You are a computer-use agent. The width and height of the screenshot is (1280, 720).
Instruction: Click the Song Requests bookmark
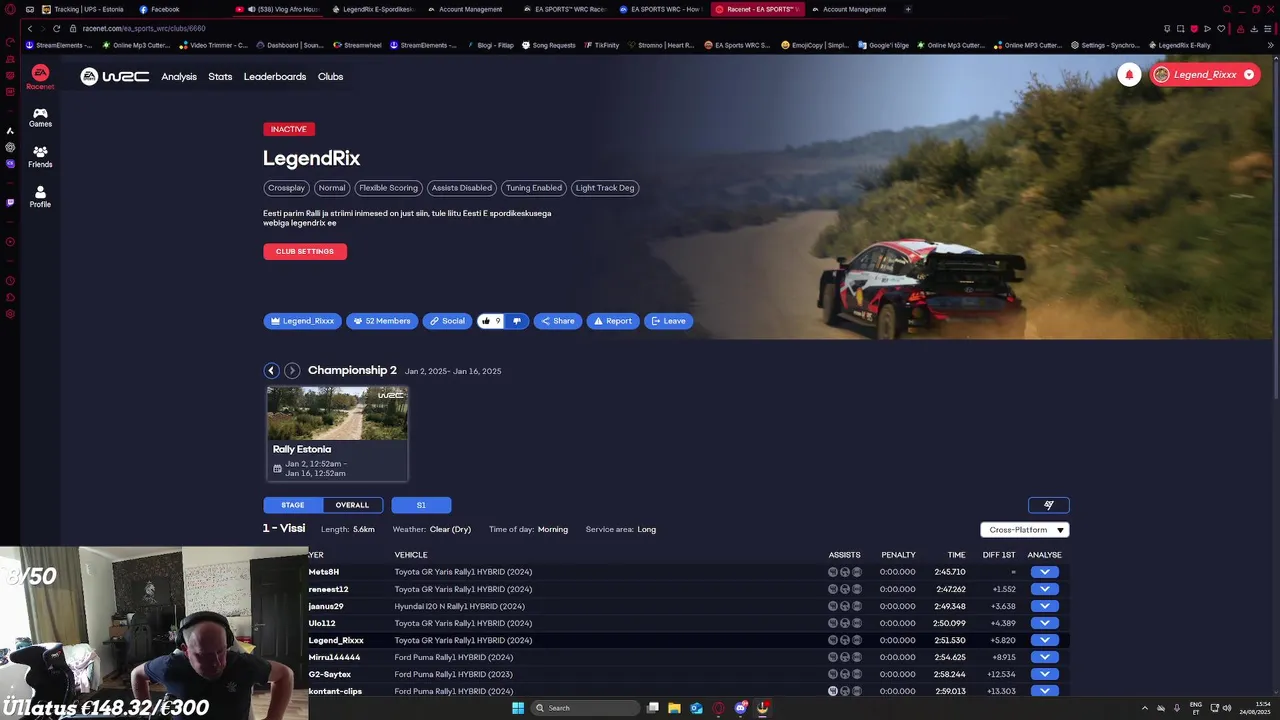pyautogui.click(x=549, y=45)
